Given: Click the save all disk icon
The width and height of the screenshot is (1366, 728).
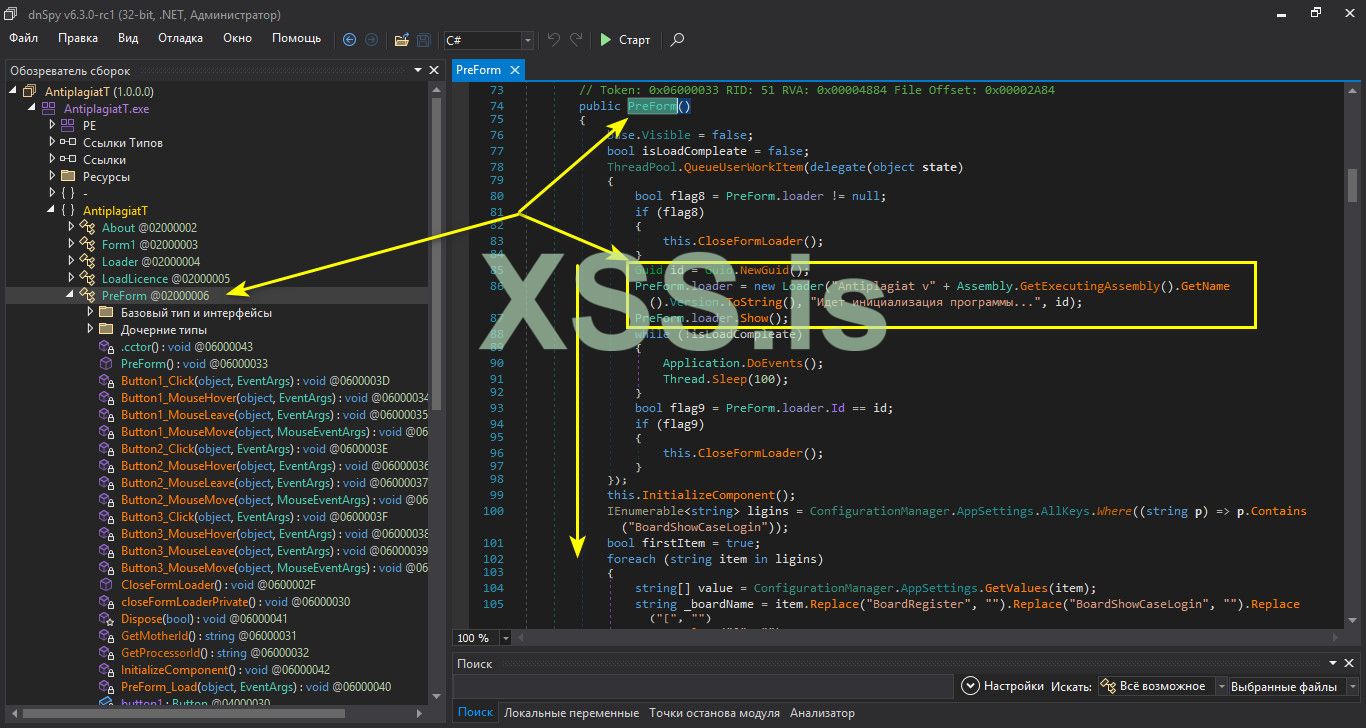Looking at the screenshot, I should tap(423, 40).
